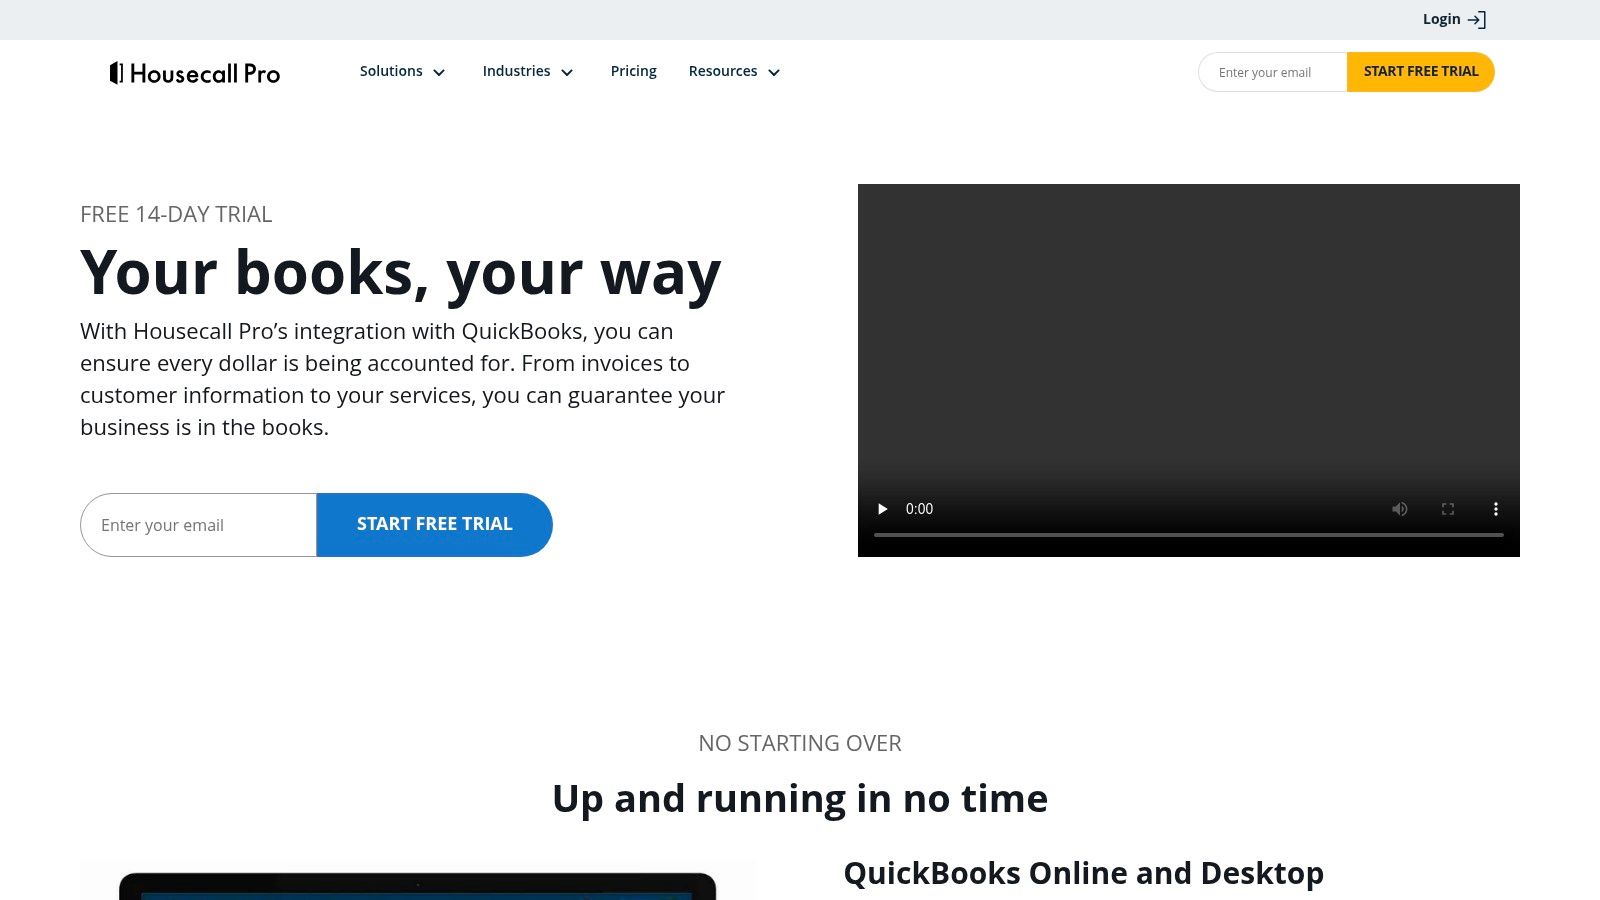Play the video
Image resolution: width=1600 pixels, height=900 pixels.
(x=882, y=509)
